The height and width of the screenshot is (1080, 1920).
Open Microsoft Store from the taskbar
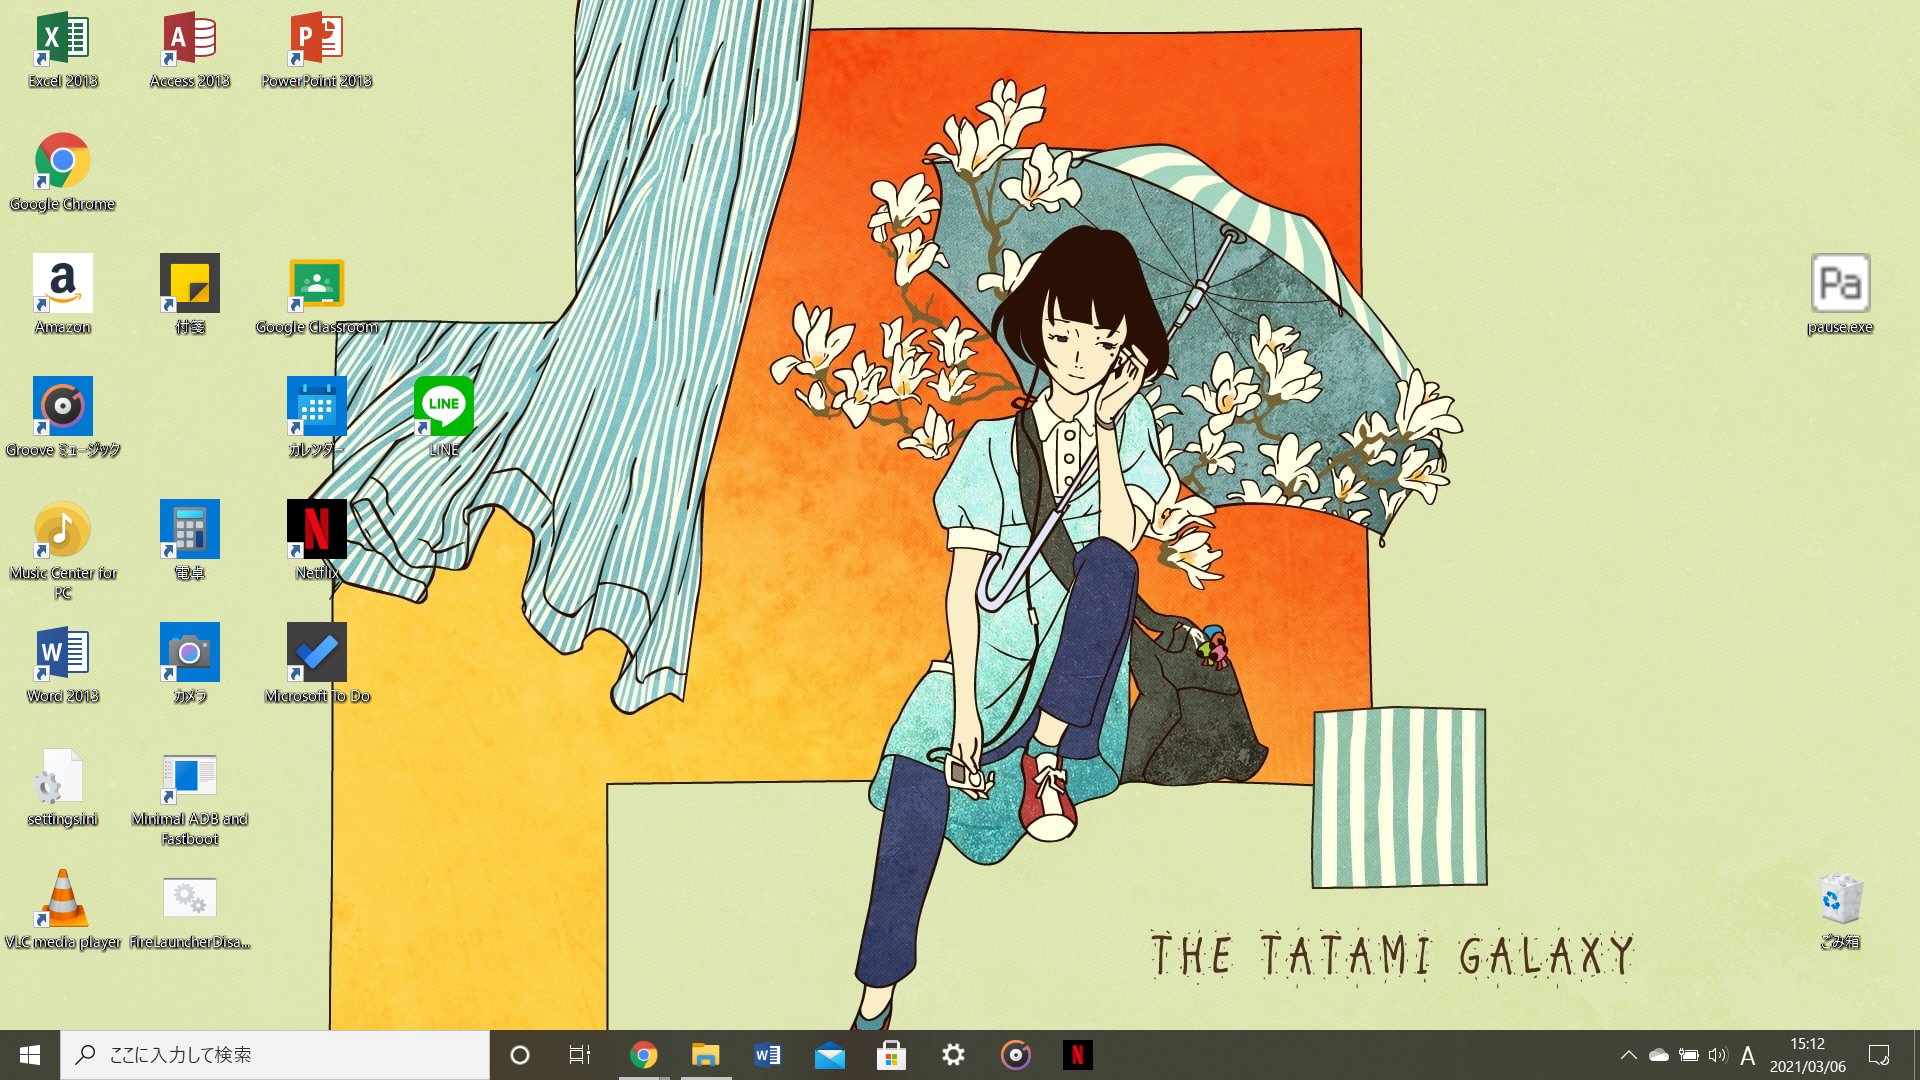click(892, 1055)
